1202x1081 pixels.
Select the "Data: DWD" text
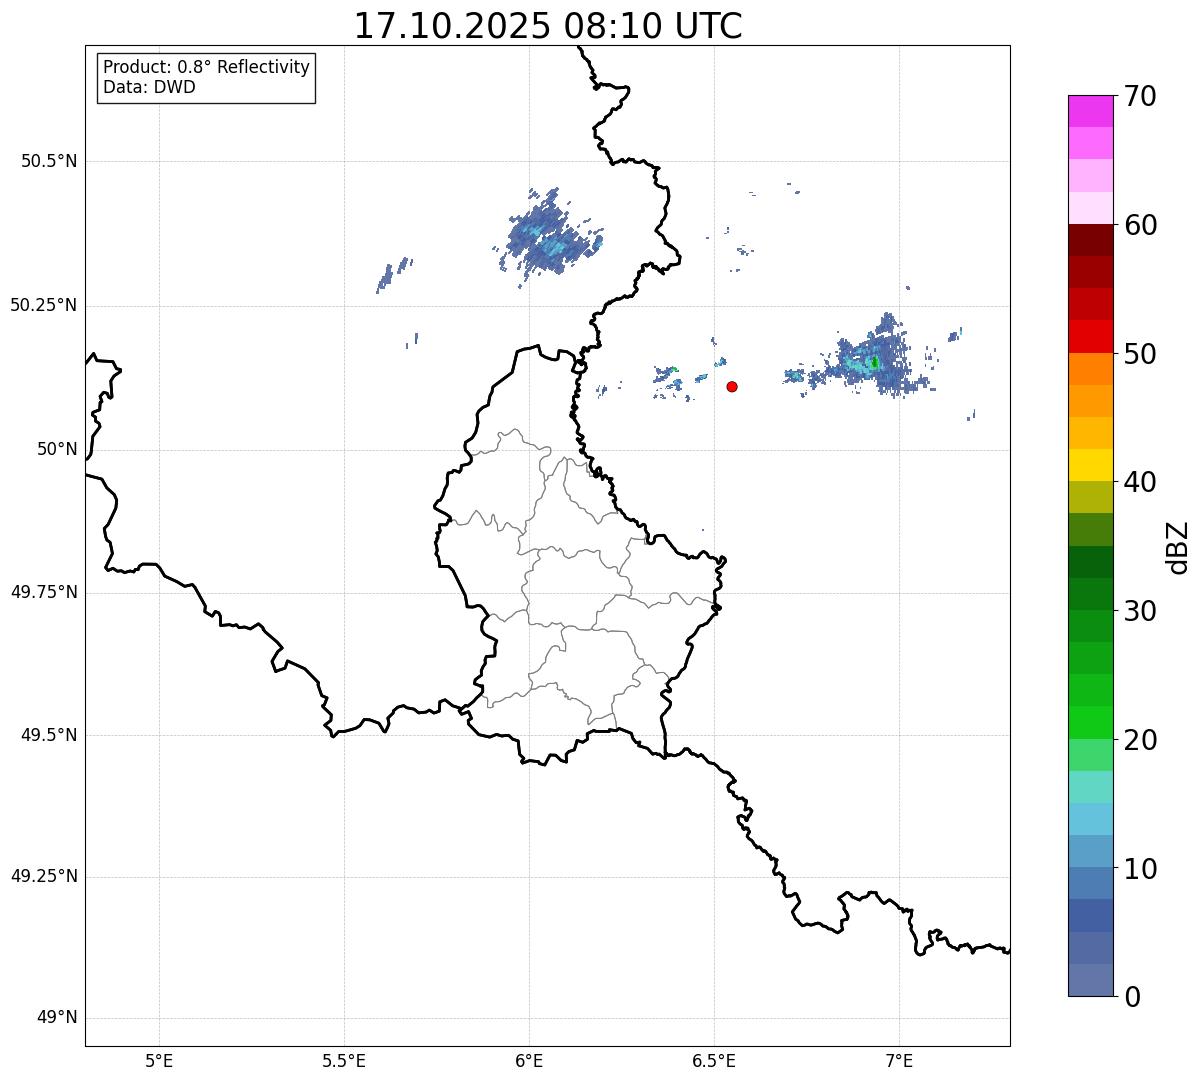[149, 87]
